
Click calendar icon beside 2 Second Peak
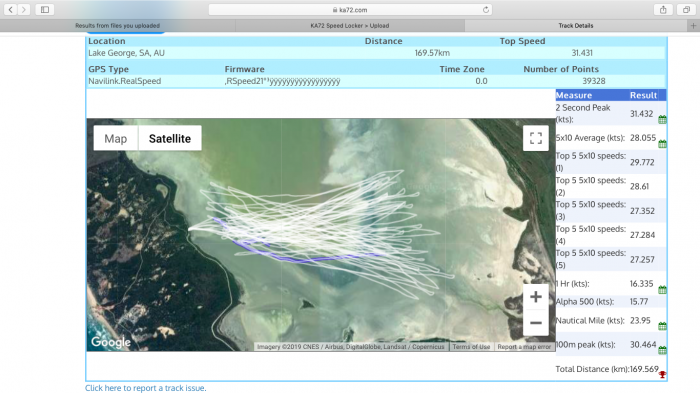[662, 119]
